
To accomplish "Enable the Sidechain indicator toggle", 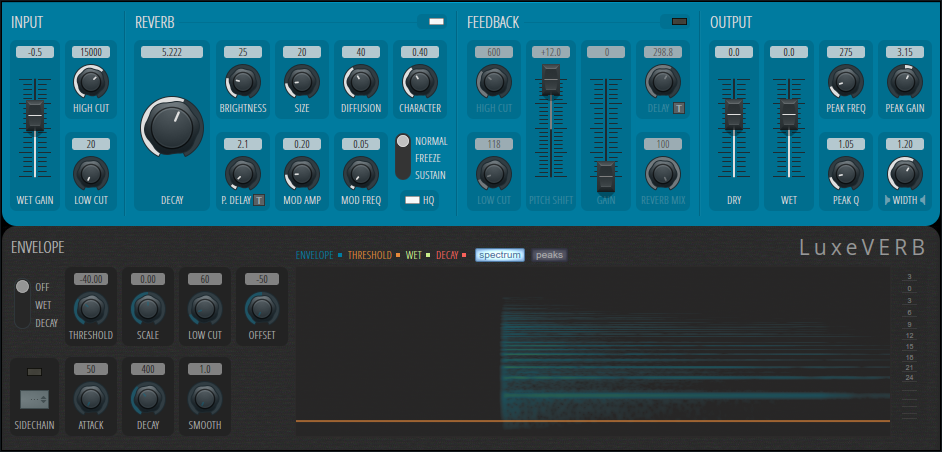I will click(34, 372).
